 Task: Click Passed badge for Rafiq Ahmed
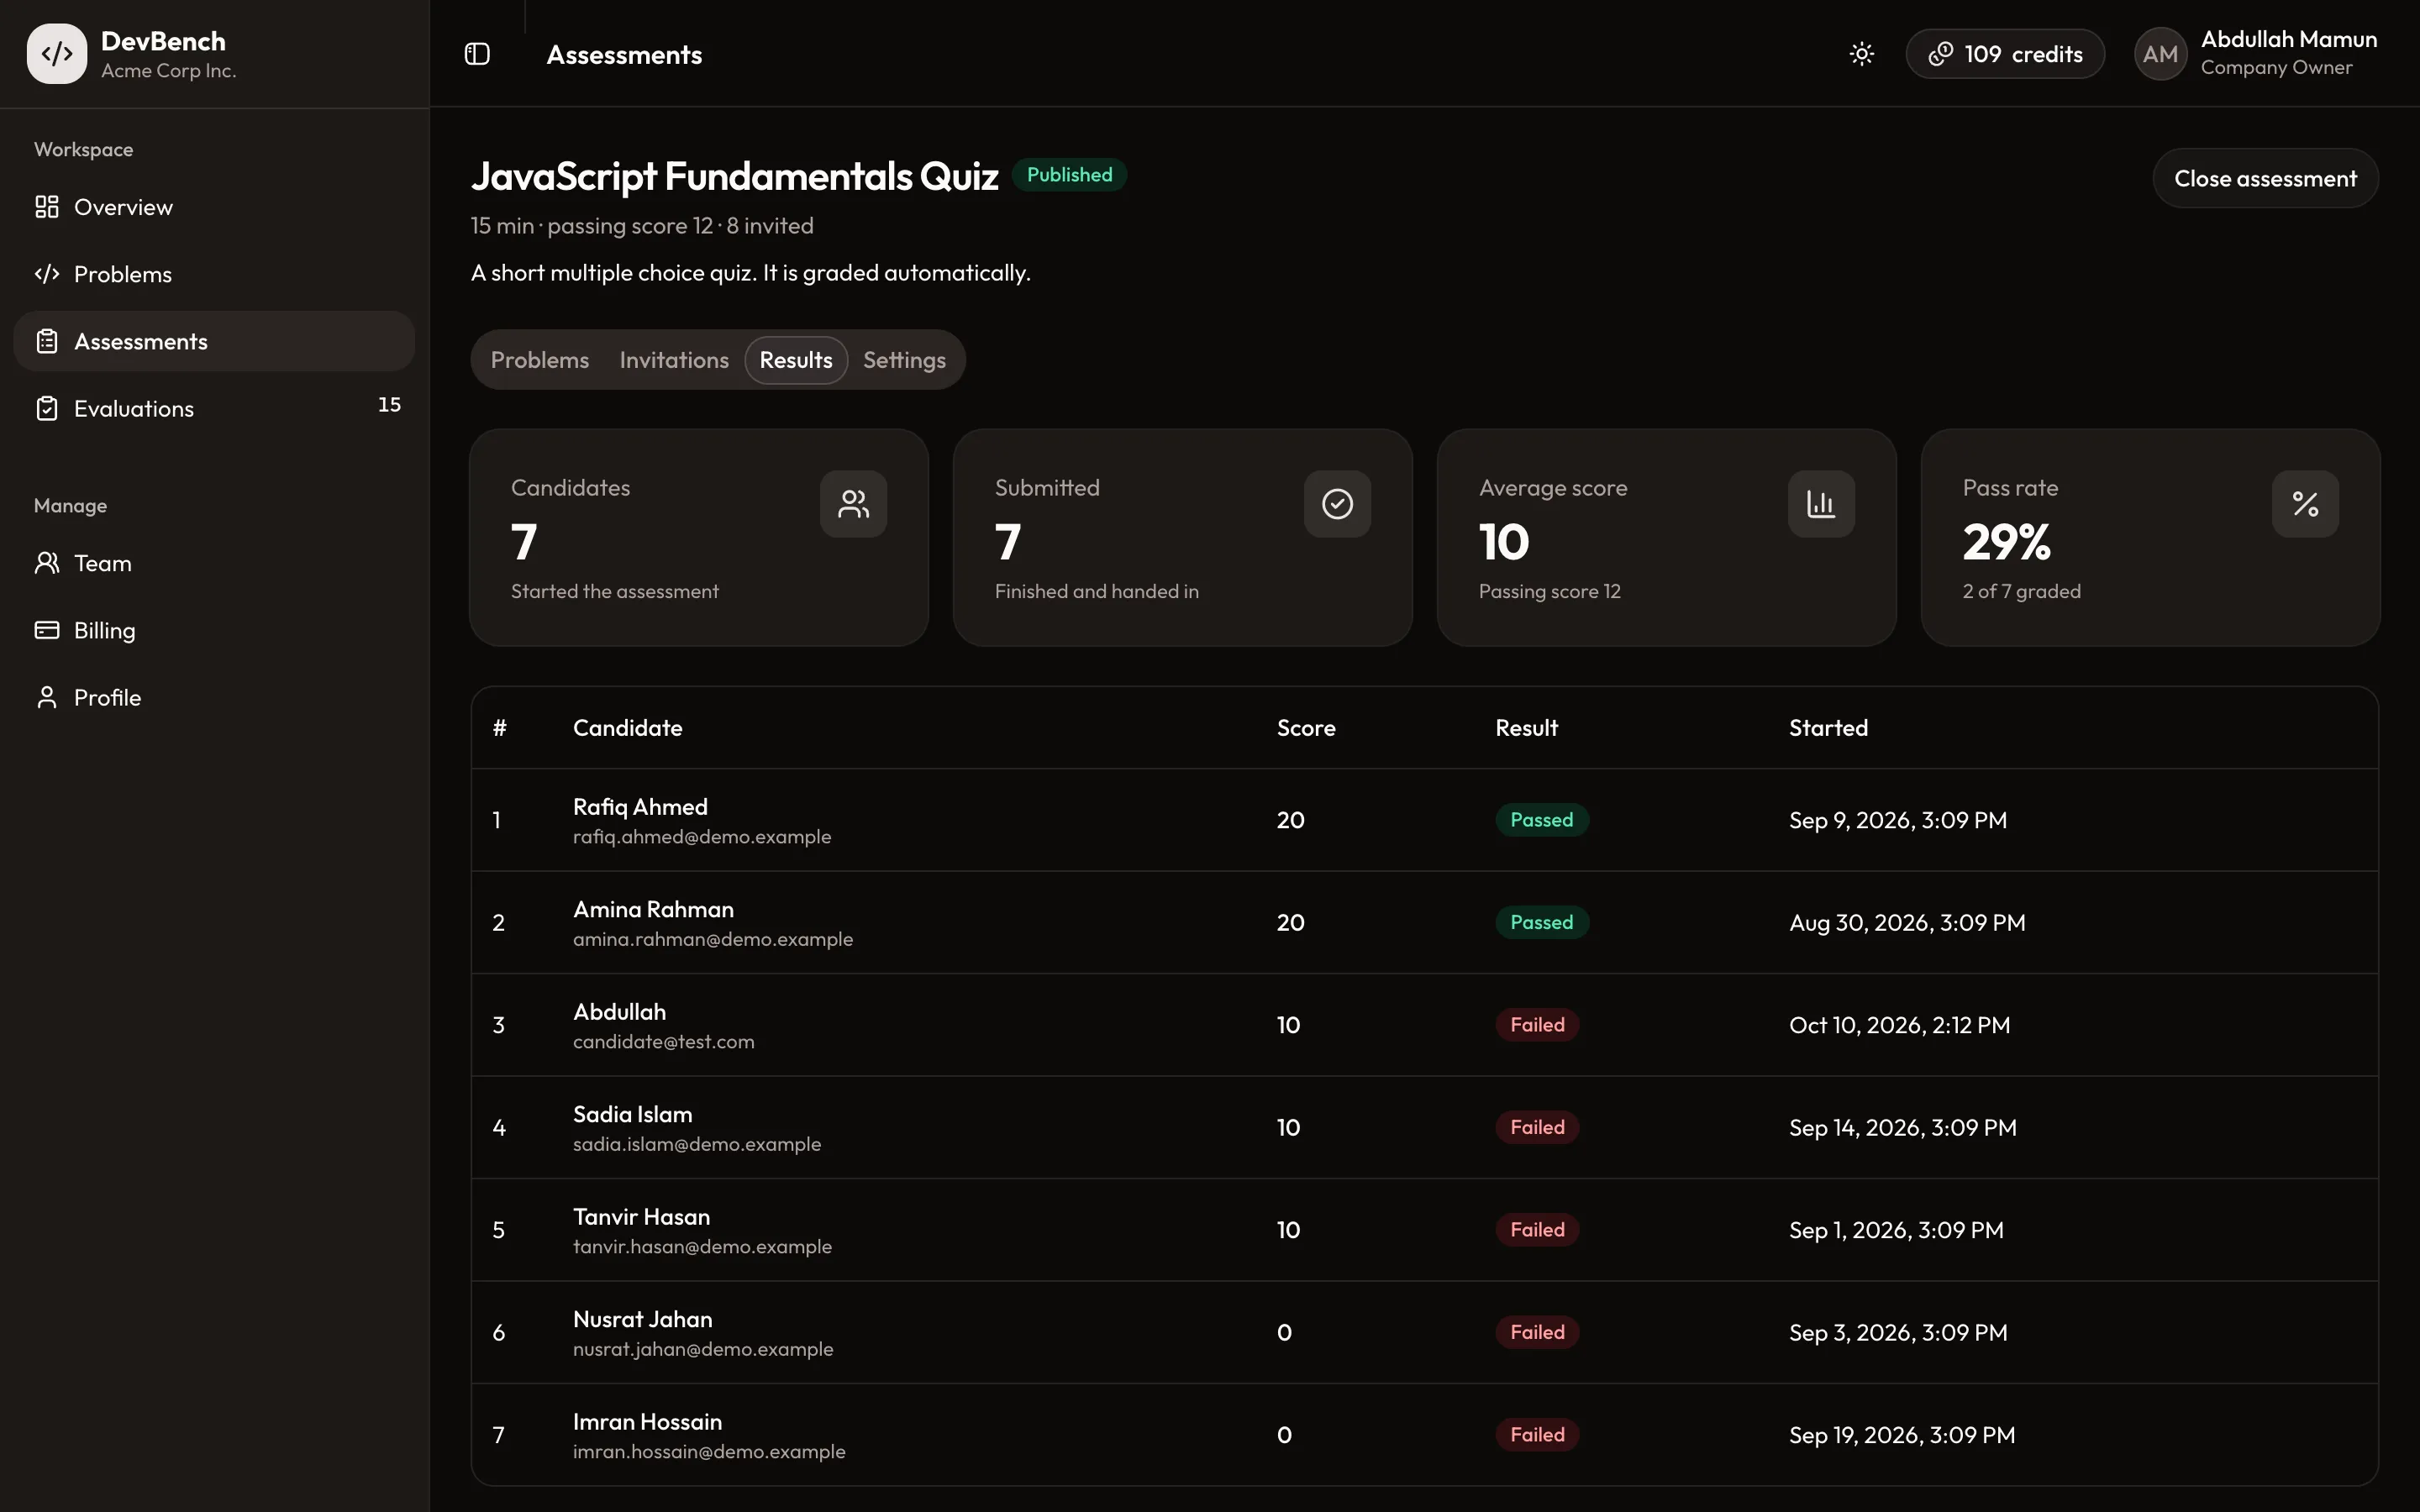tap(1541, 820)
